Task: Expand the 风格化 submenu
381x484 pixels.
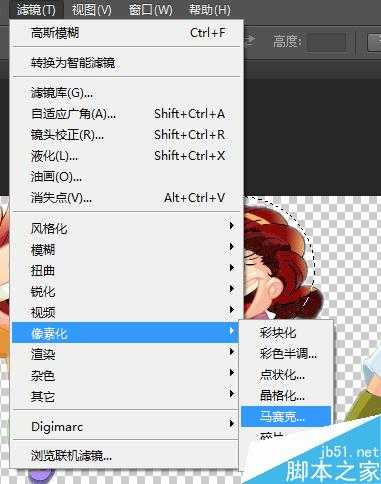Action: coord(126,229)
